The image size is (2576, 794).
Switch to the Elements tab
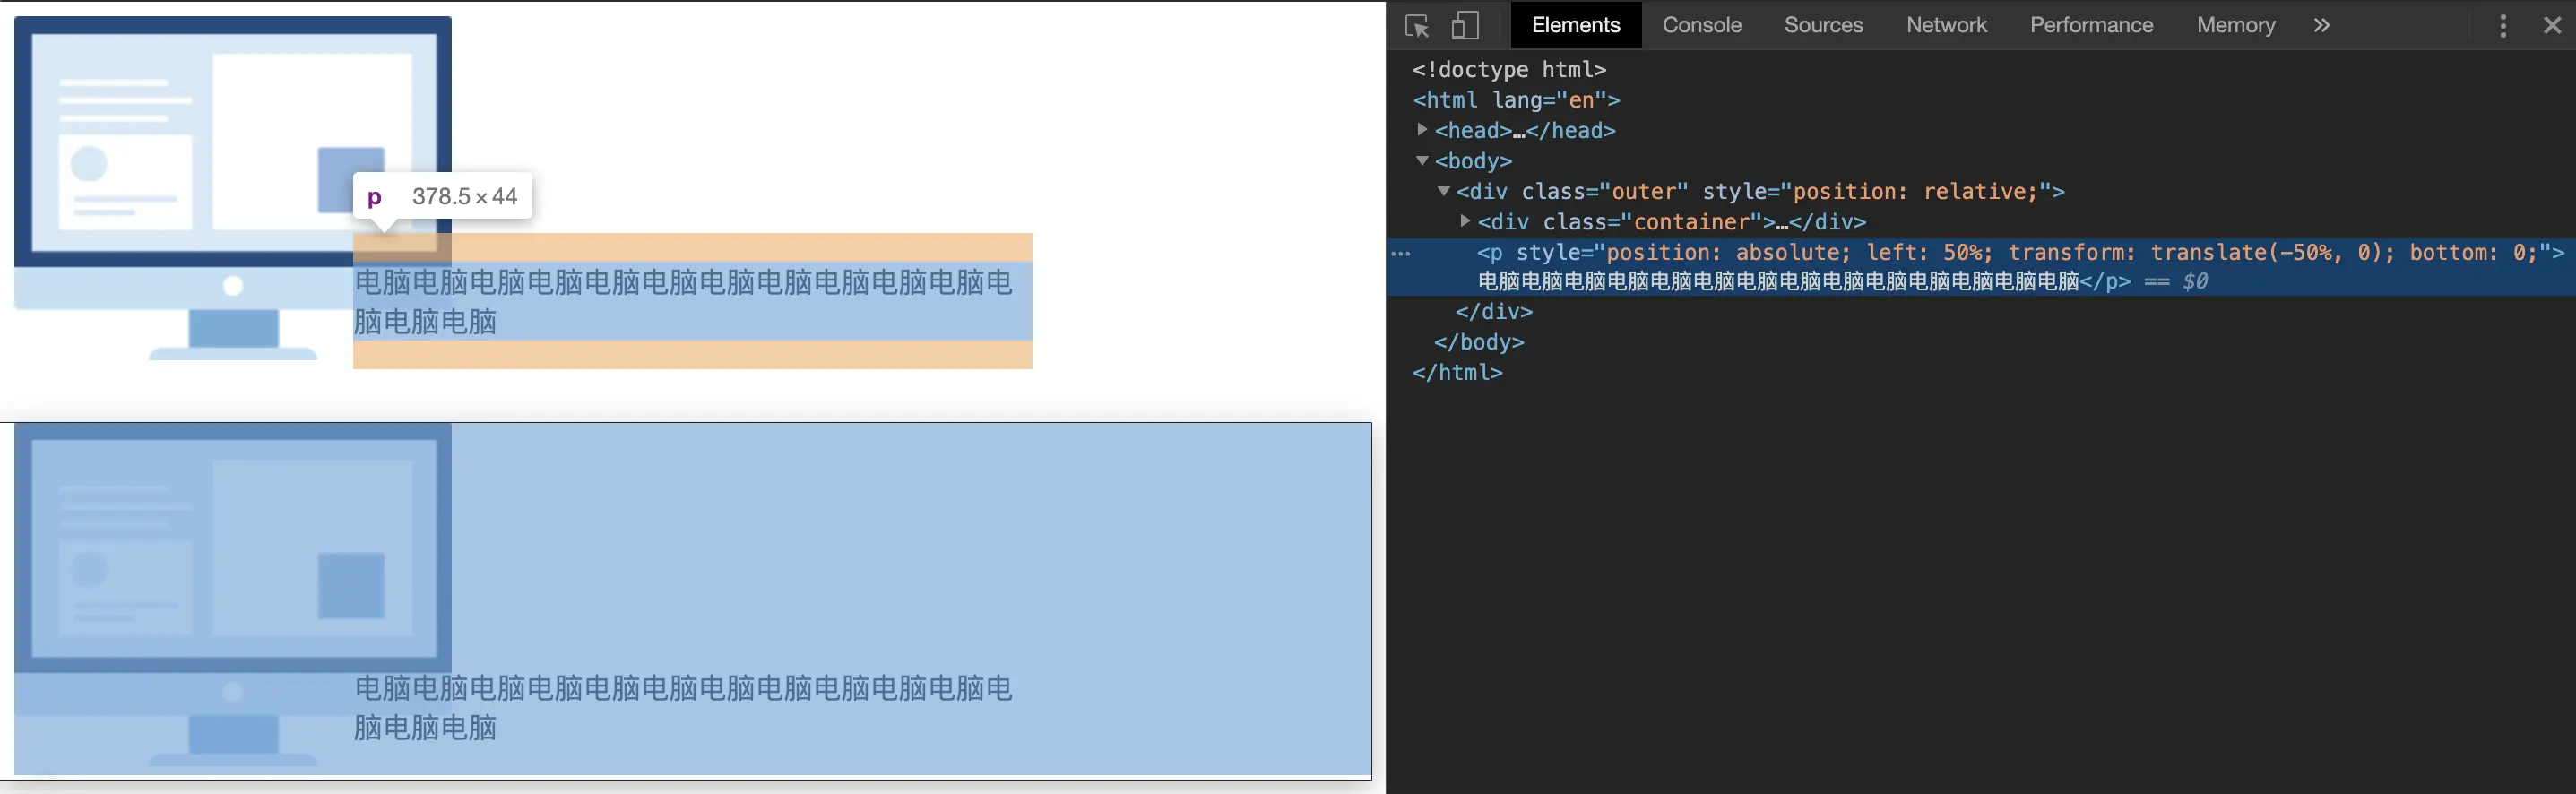tap(1575, 25)
